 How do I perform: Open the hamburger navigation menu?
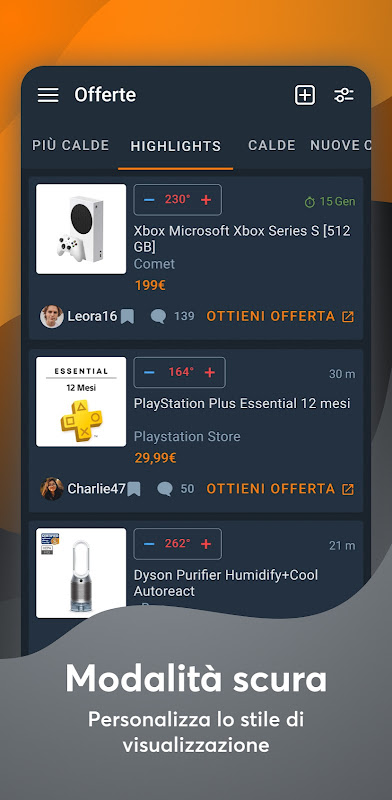[48, 95]
